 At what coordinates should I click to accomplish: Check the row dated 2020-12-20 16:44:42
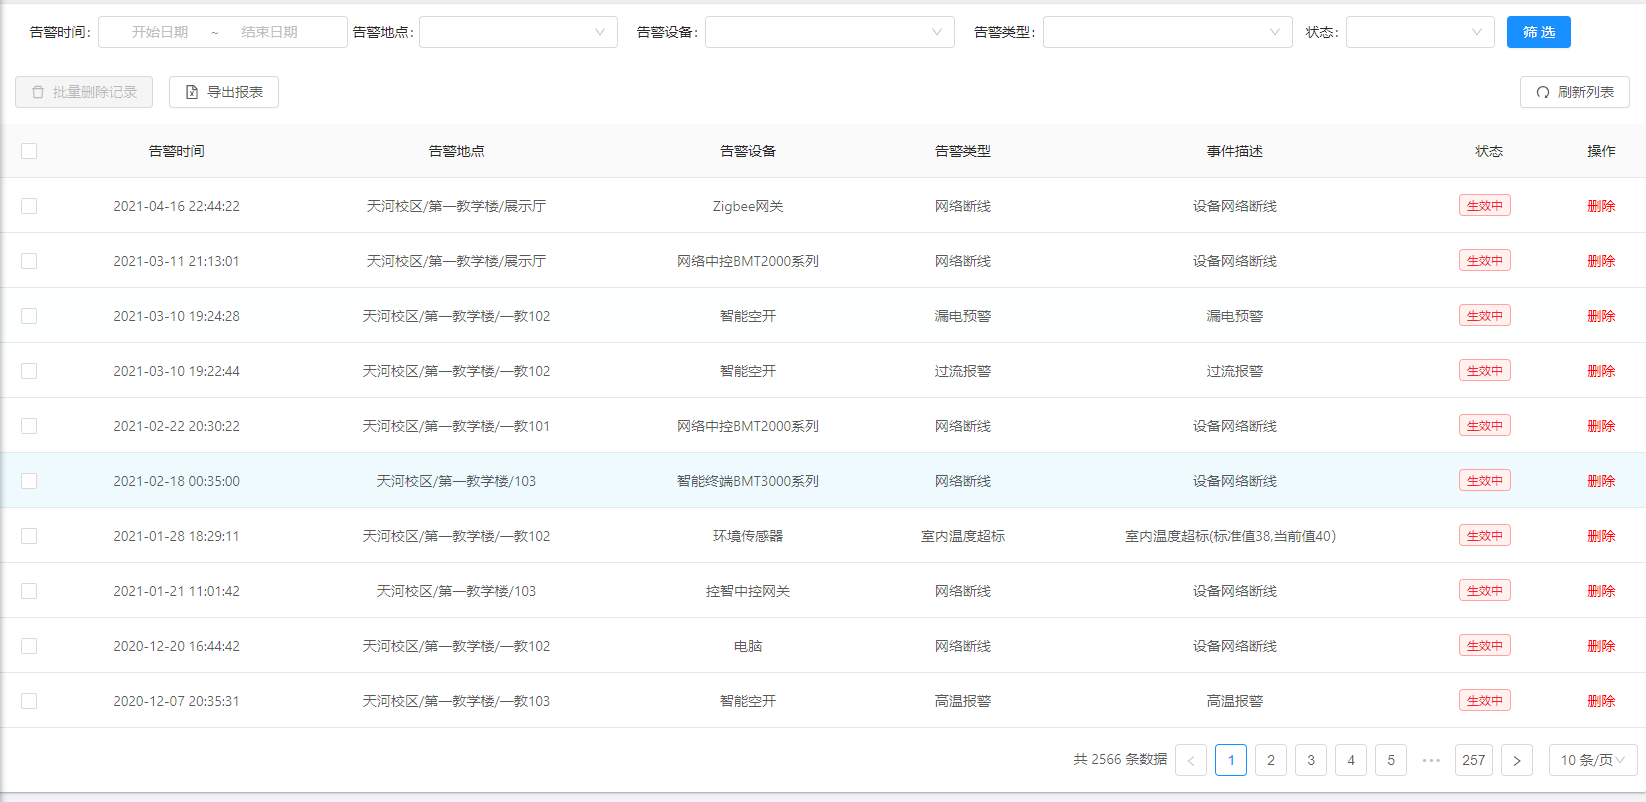pyautogui.click(x=29, y=646)
